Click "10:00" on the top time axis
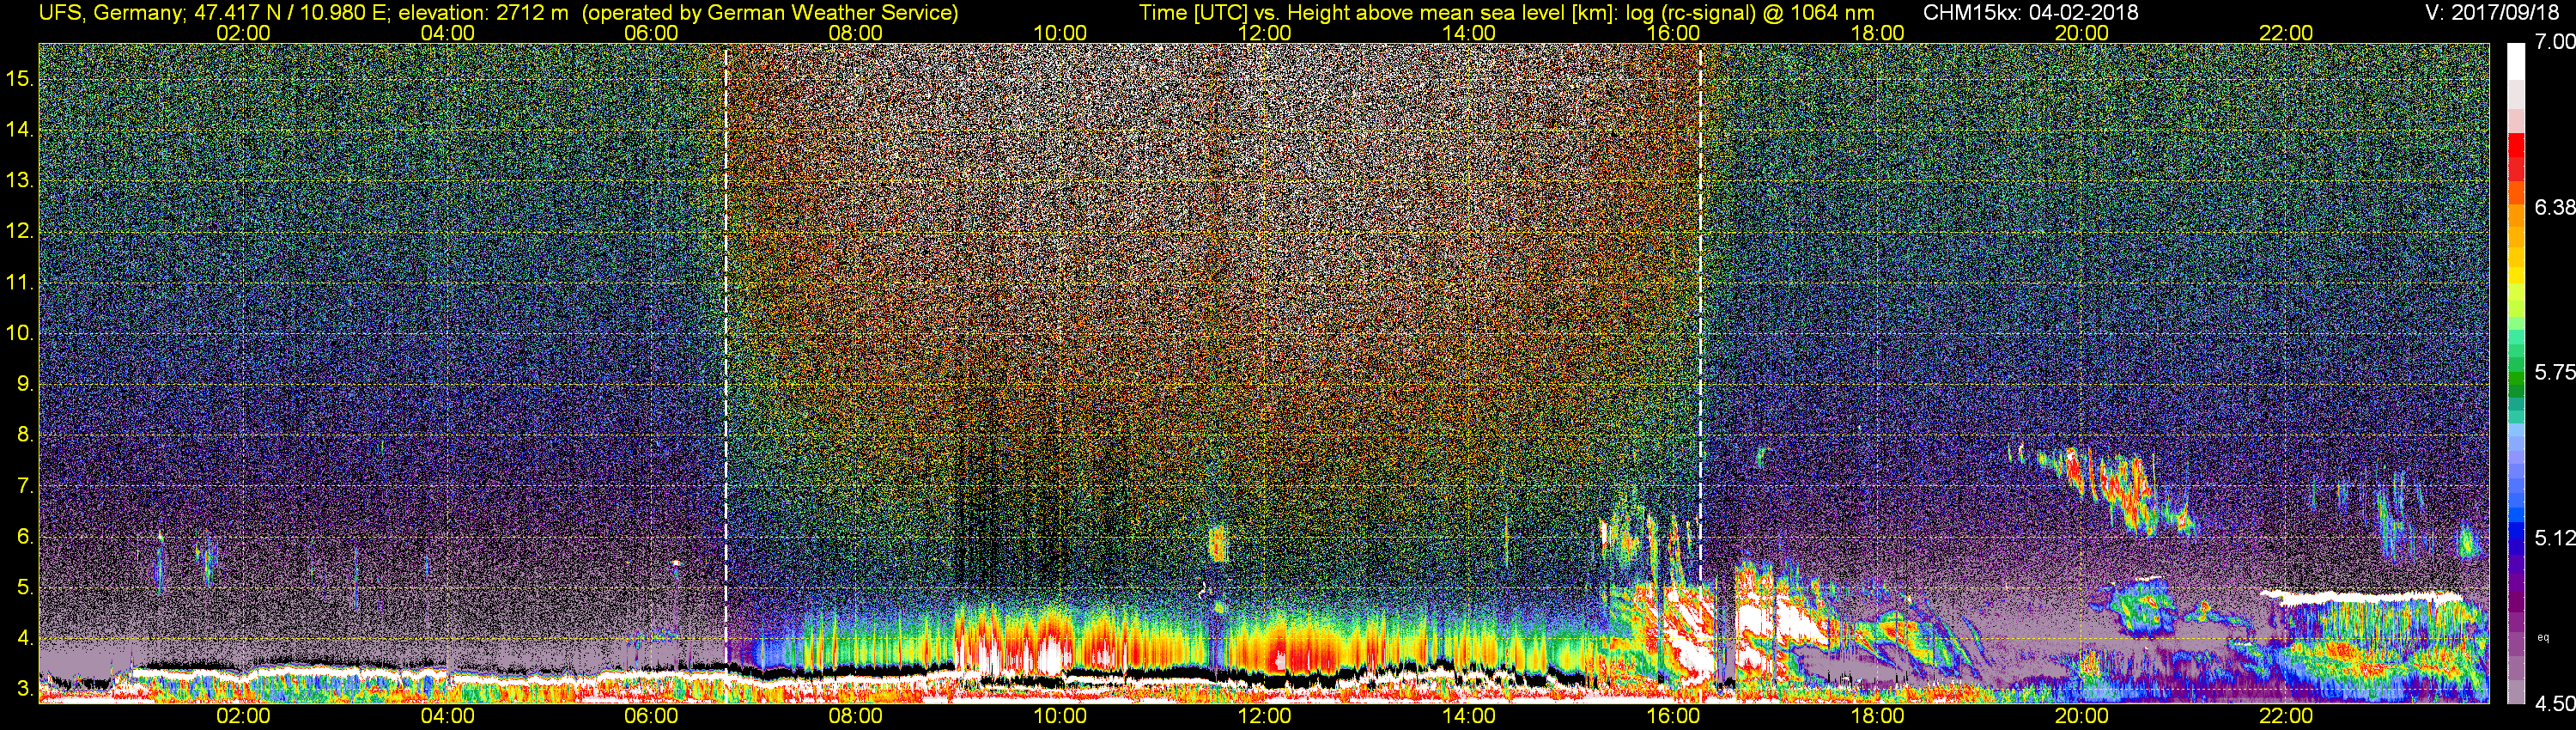The image size is (2576, 730). [1060, 33]
